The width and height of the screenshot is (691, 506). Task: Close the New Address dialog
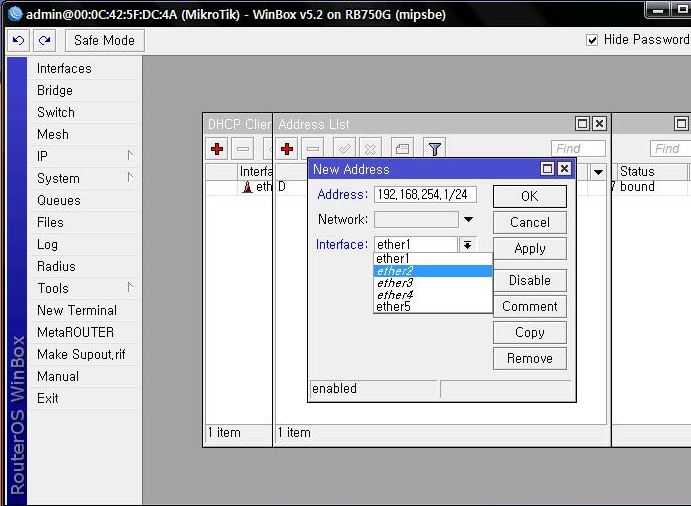[x=565, y=169]
